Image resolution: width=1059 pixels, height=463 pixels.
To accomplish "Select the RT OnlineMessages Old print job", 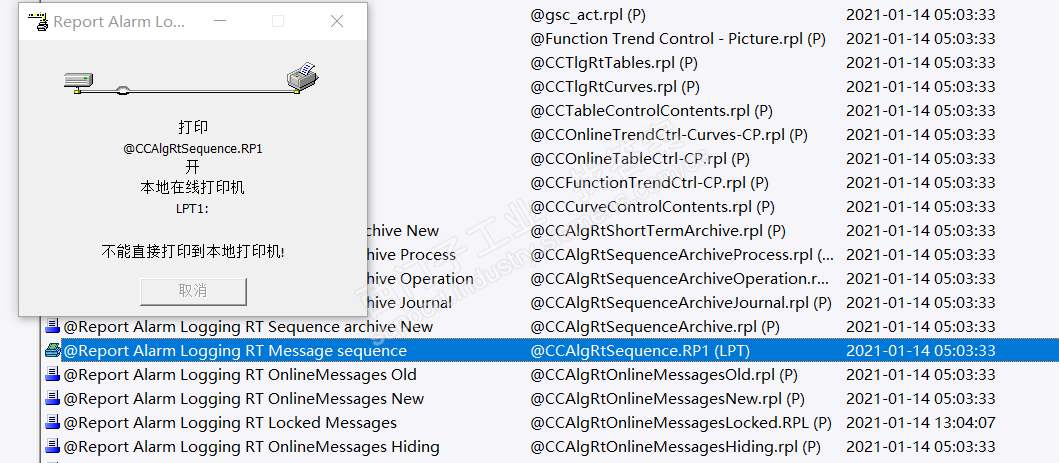I will pos(240,375).
